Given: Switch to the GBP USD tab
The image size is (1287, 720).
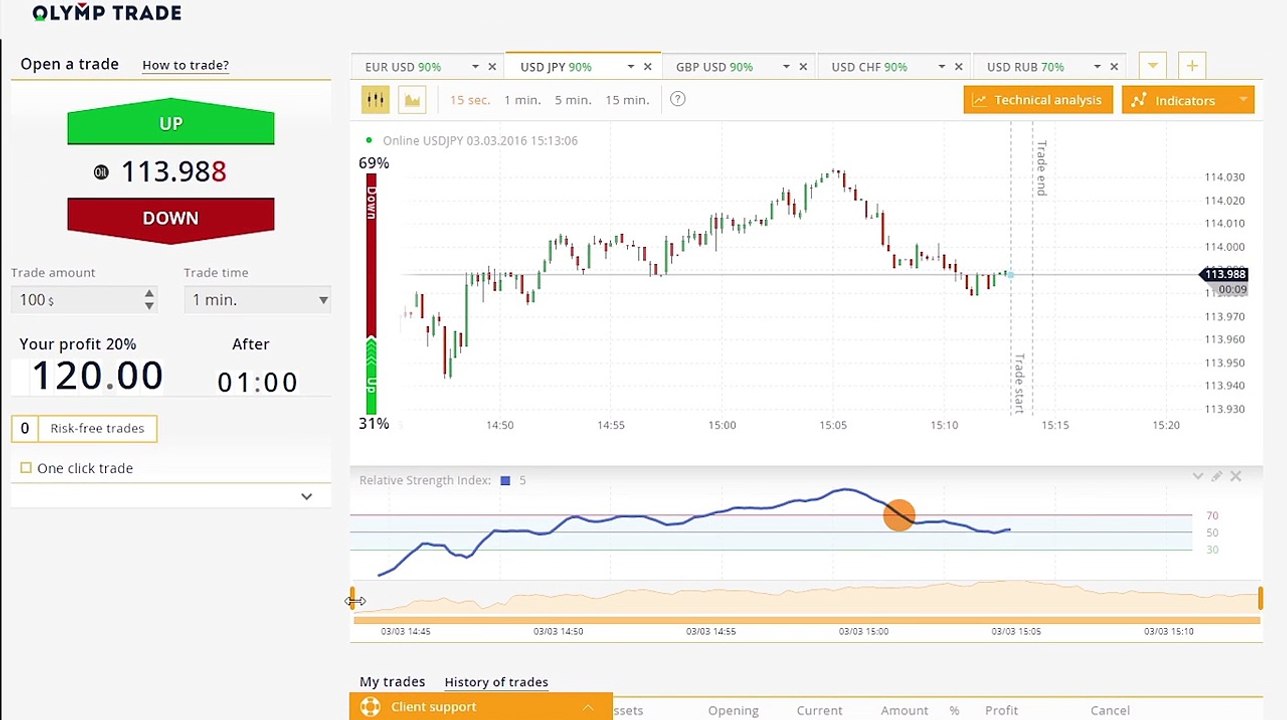Looking at the screenshot, I should (x=714, y=67).
